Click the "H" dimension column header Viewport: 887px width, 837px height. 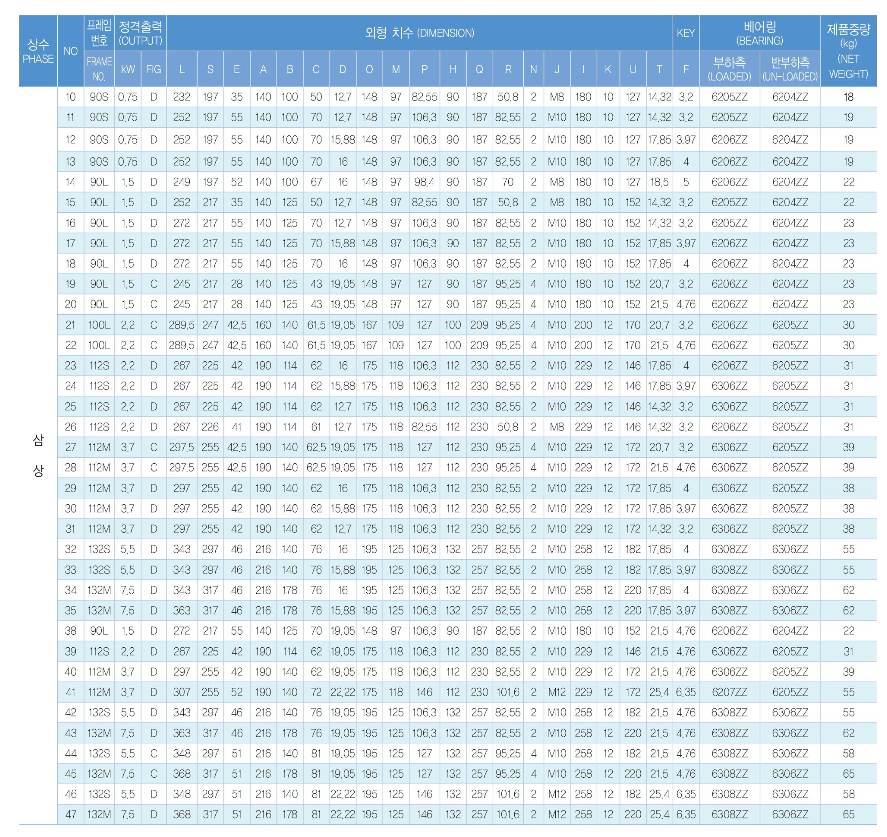pyautogui.click(x=453, y=68)
